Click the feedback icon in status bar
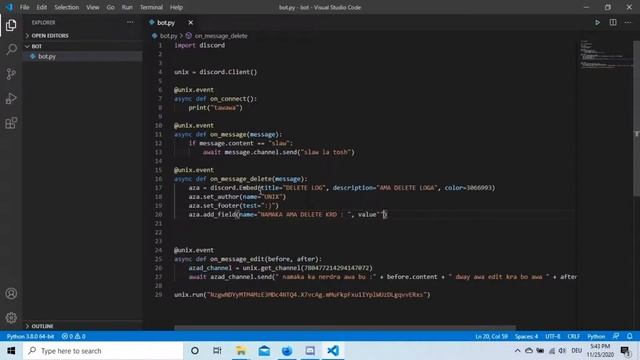The image size is (640, 360). (x=616, y=336)
